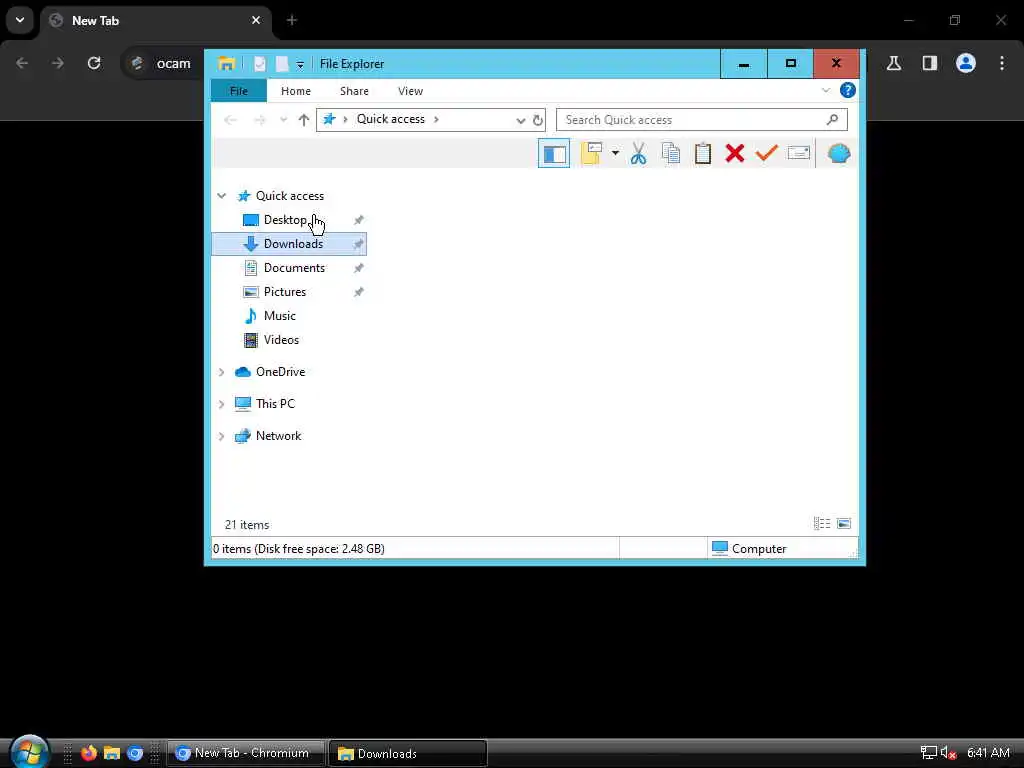Viewport: 1024px width, 768px height.
Task: Switch to Large icons view layout
Action: coord(844,524)
